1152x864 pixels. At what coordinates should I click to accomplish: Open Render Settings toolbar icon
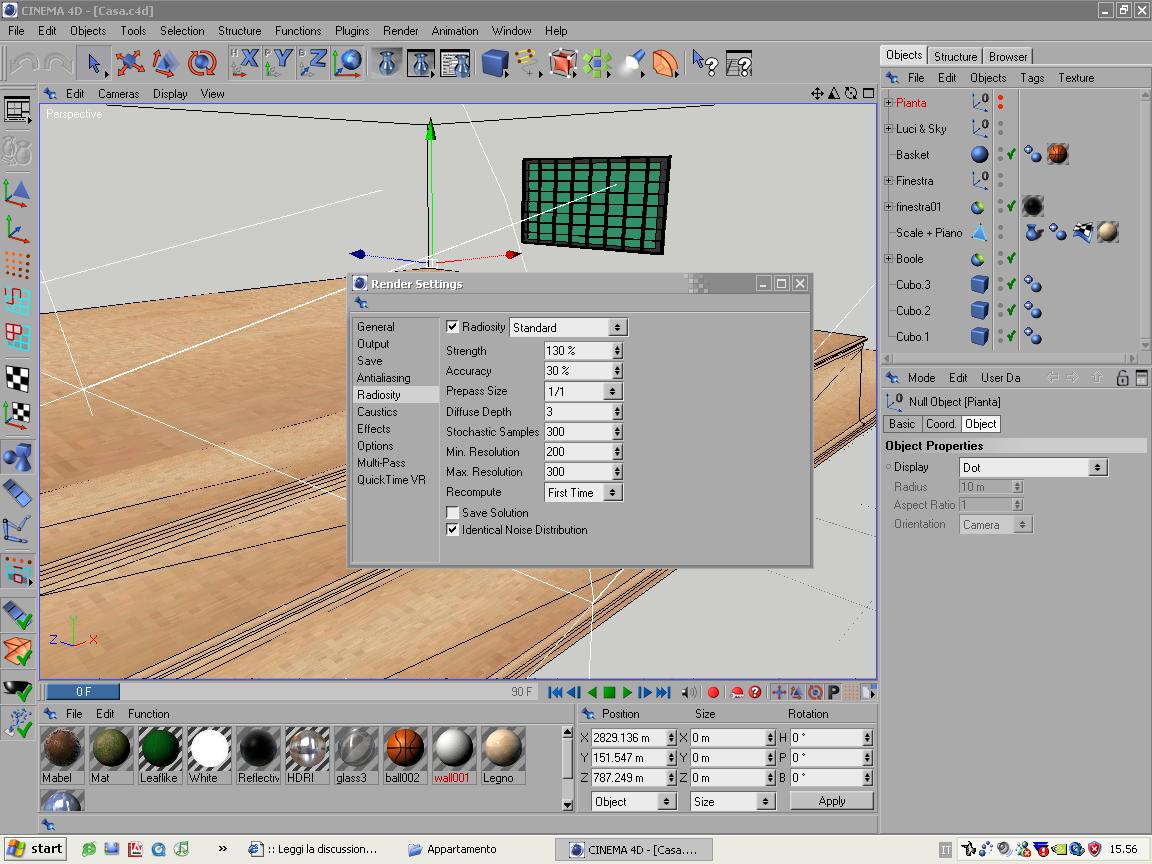(x=455, y=64)
